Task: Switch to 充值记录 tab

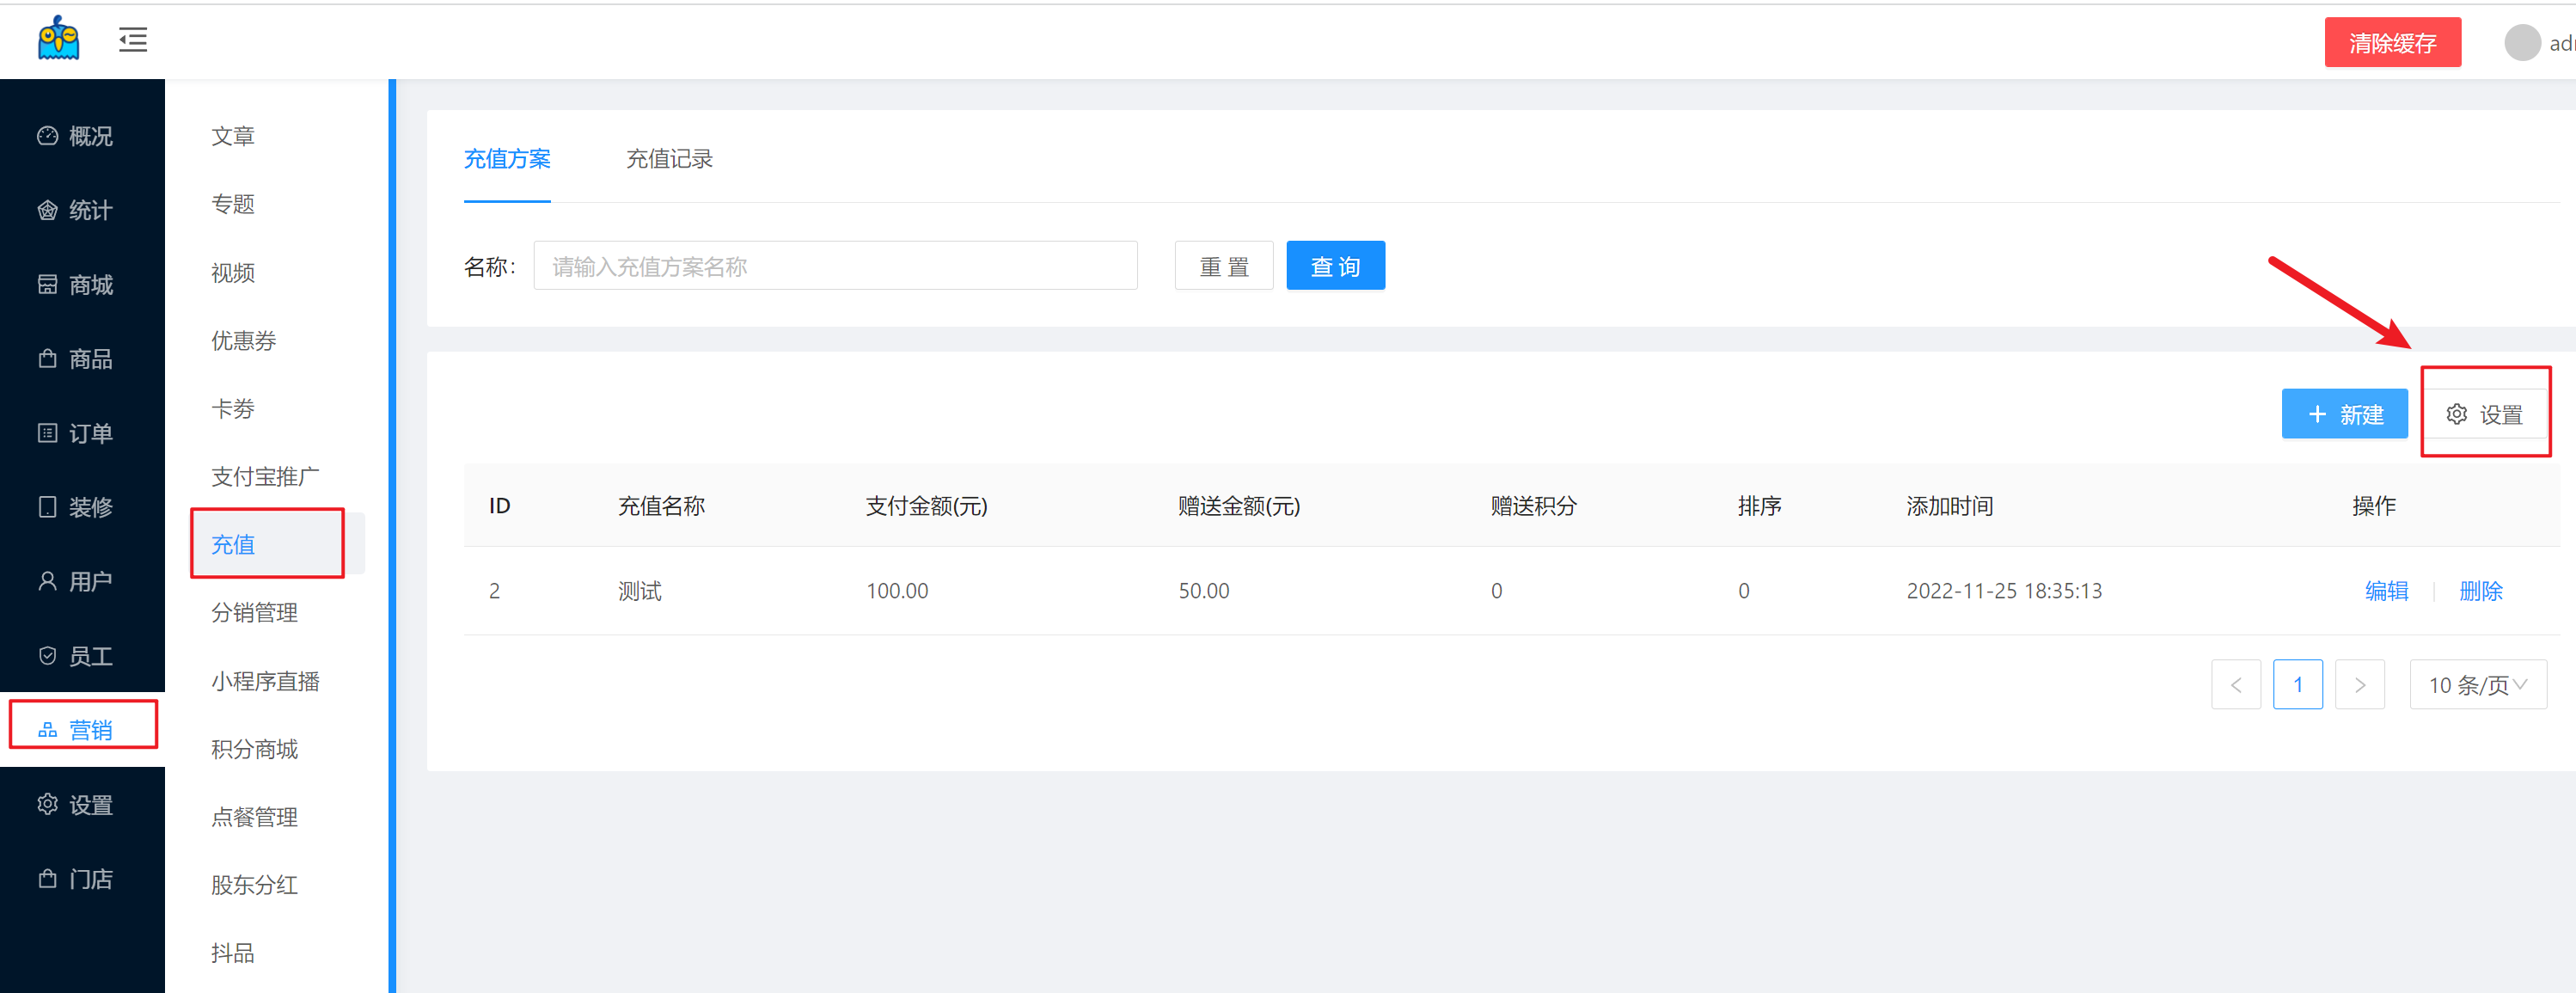Action: (x=669, y=159)
